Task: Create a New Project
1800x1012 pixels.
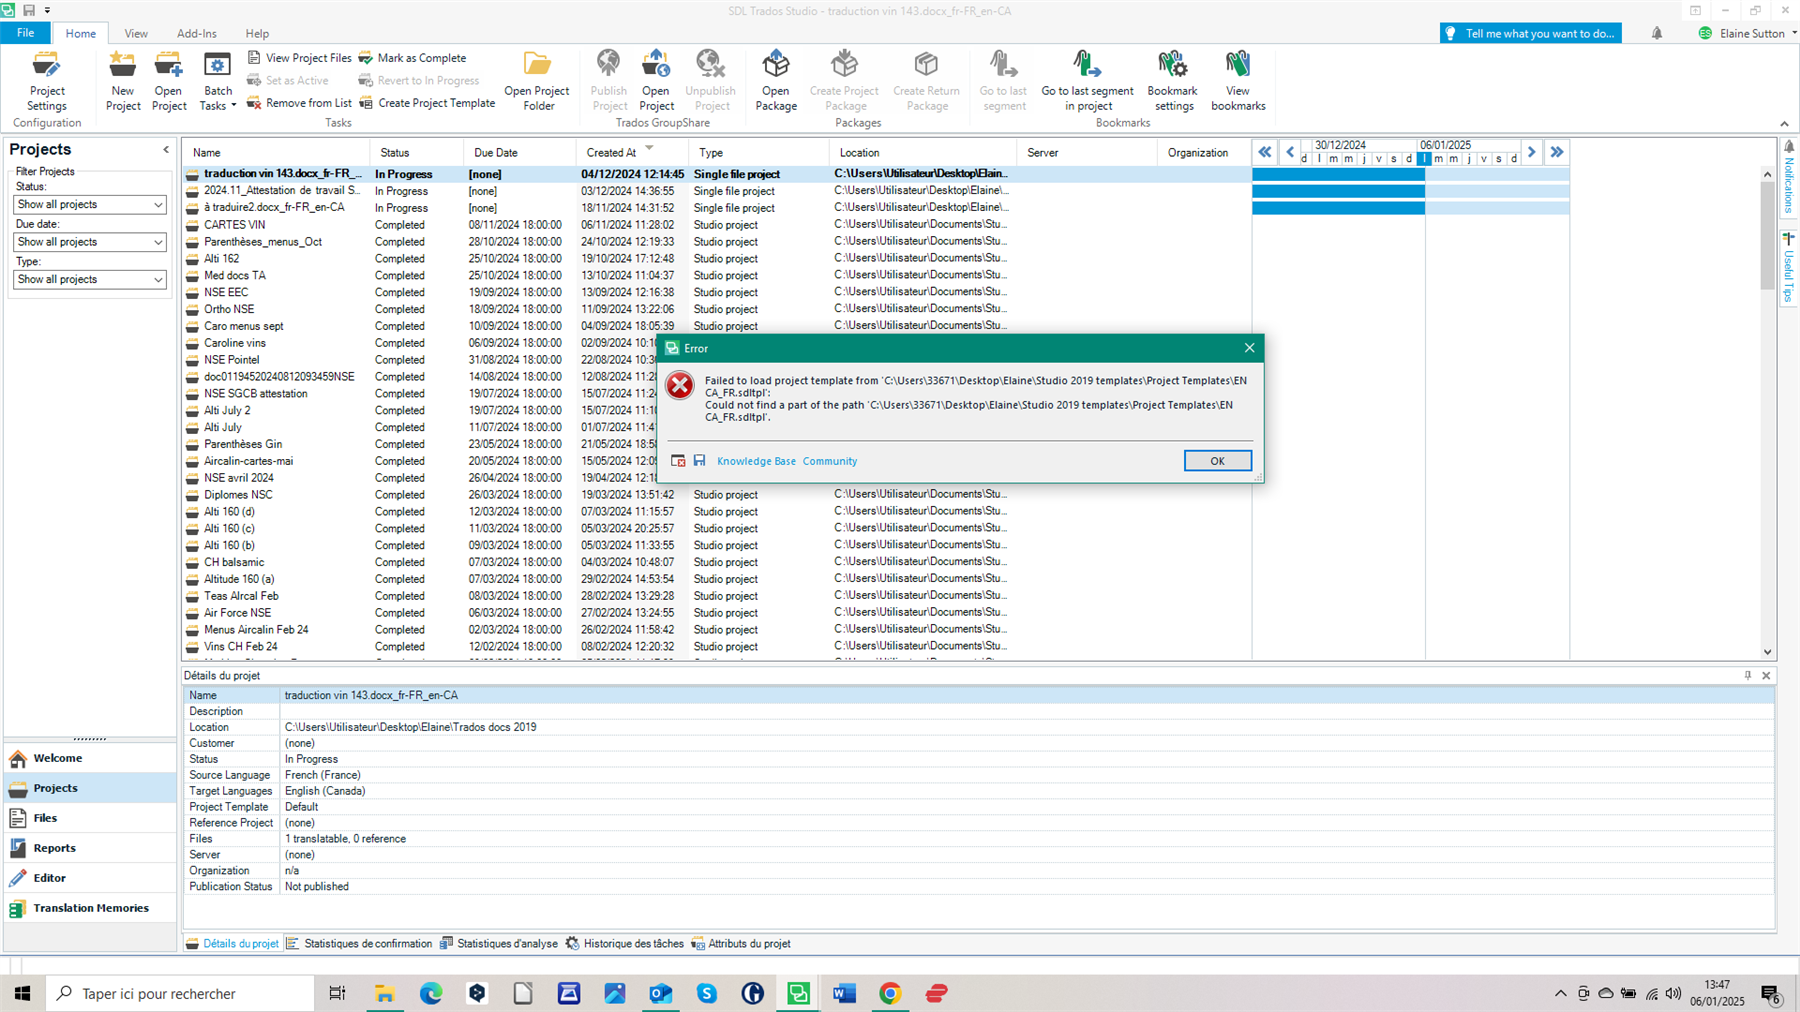Action: pyautogui.click(x=123, y=82)
